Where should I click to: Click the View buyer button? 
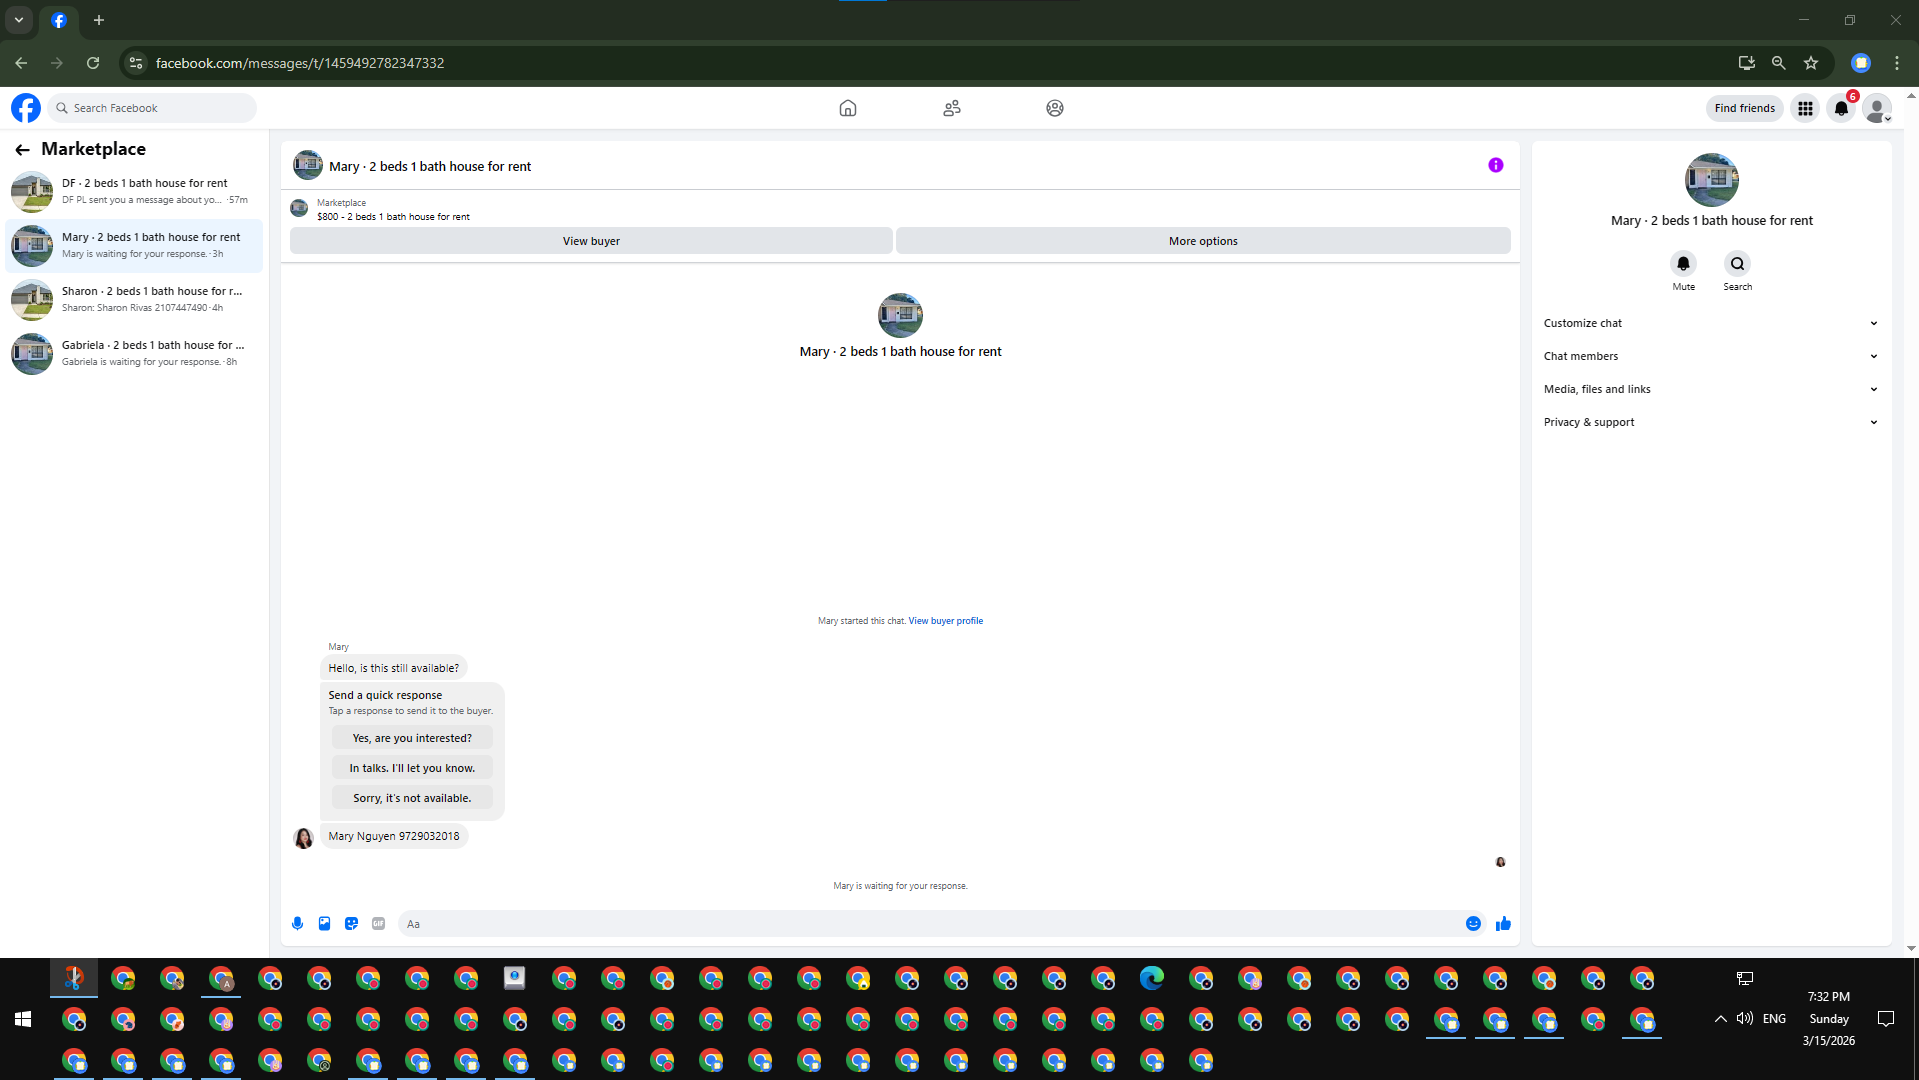point(591,241)
